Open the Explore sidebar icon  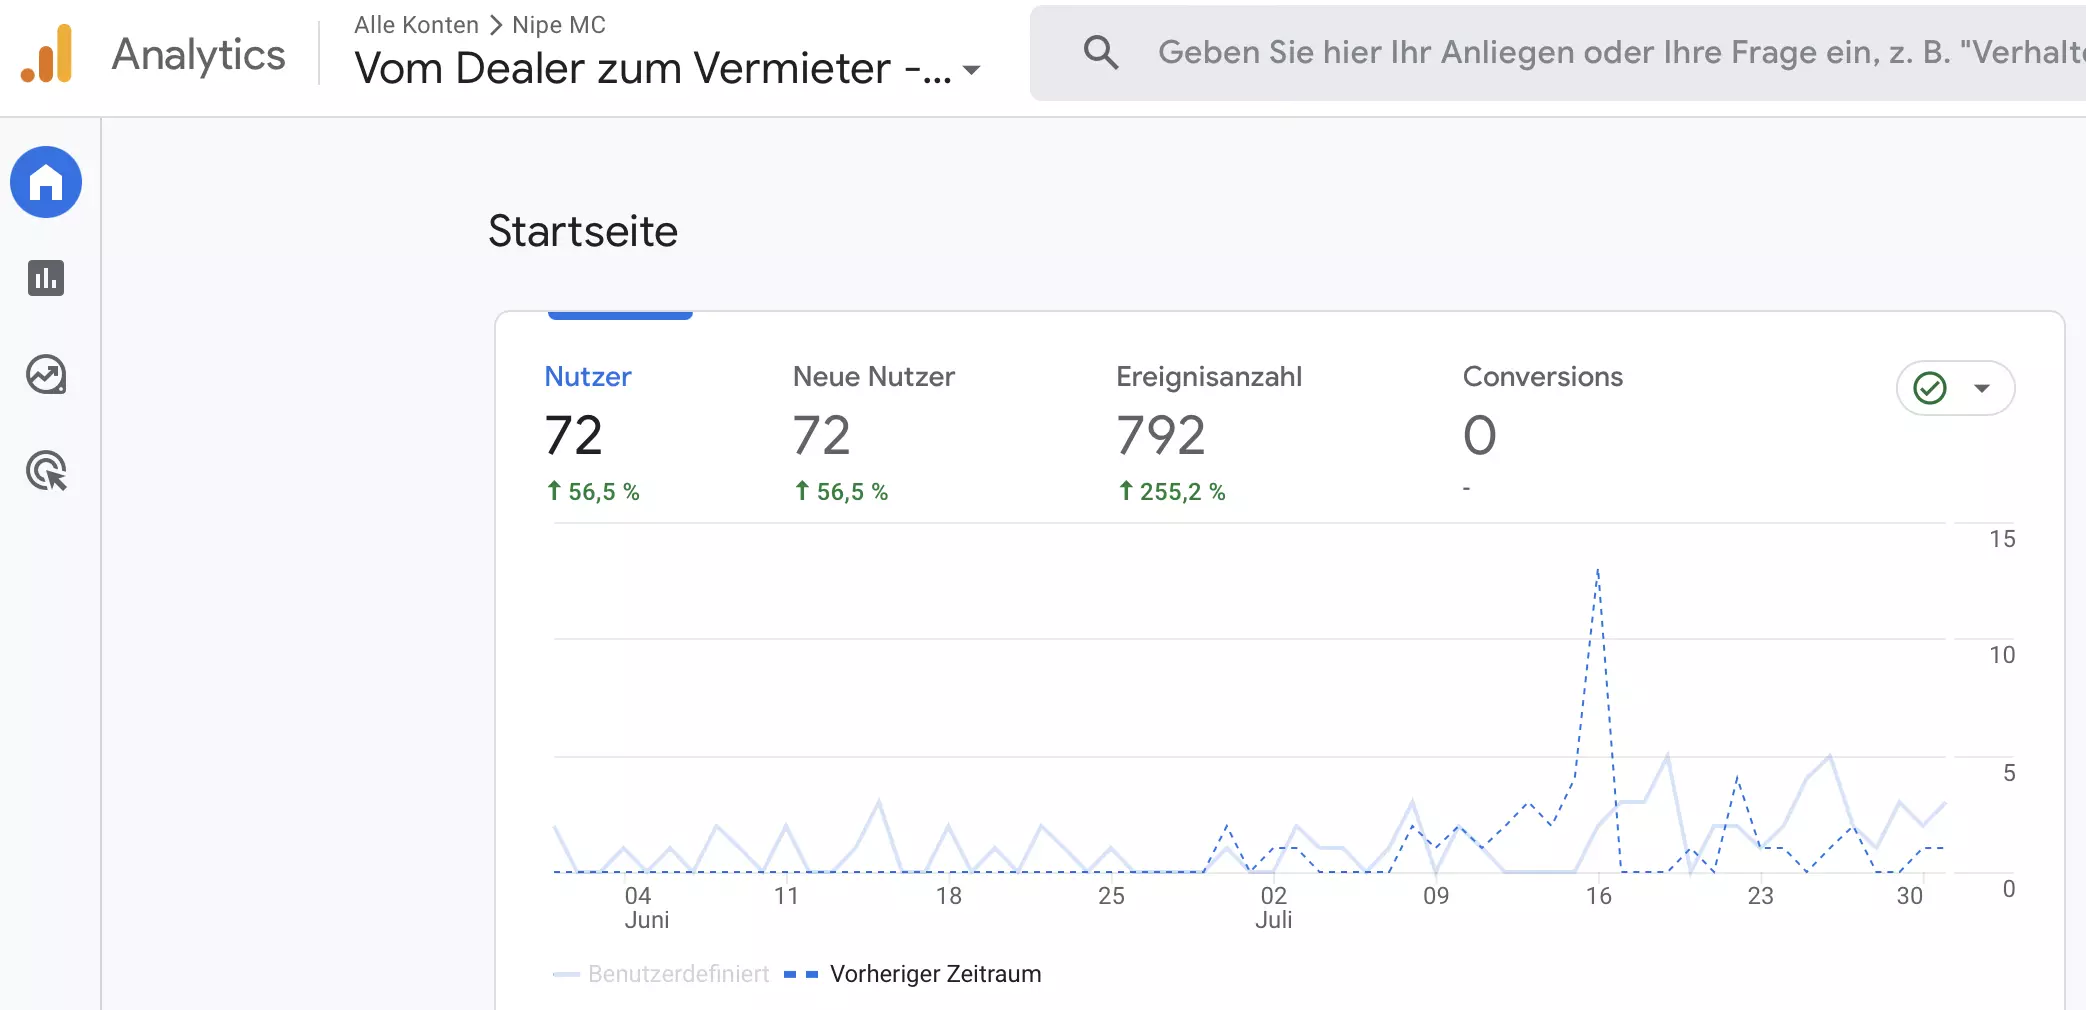[x=46, y=374]
